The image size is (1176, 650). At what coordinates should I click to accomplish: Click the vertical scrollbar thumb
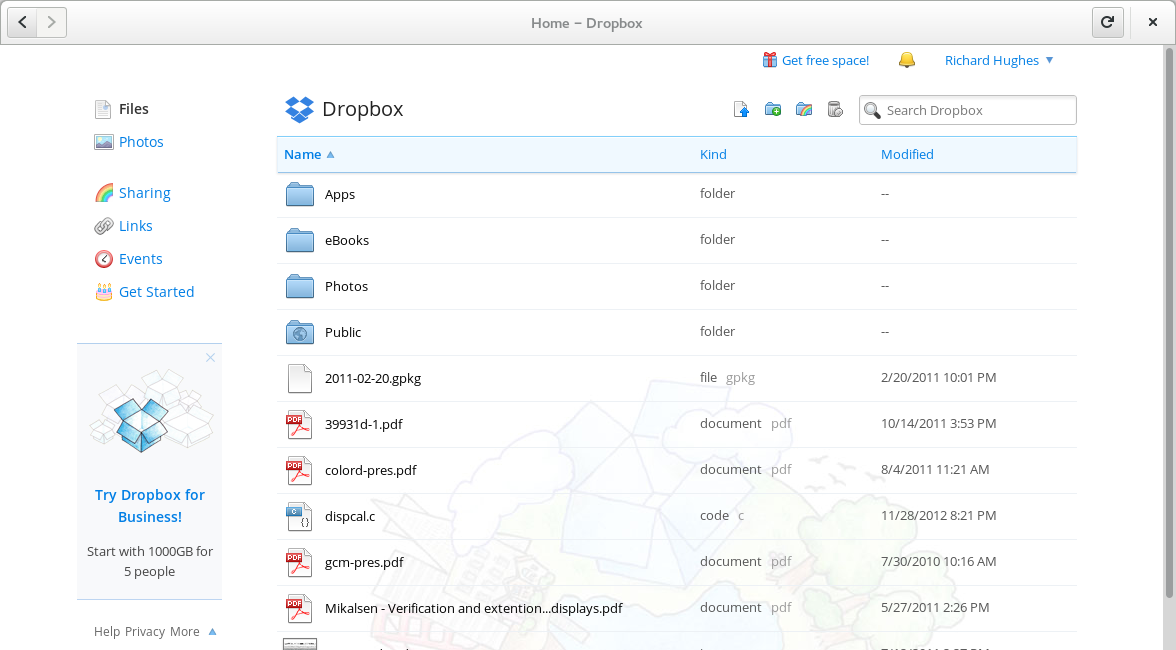click(x=1168, y=322)
